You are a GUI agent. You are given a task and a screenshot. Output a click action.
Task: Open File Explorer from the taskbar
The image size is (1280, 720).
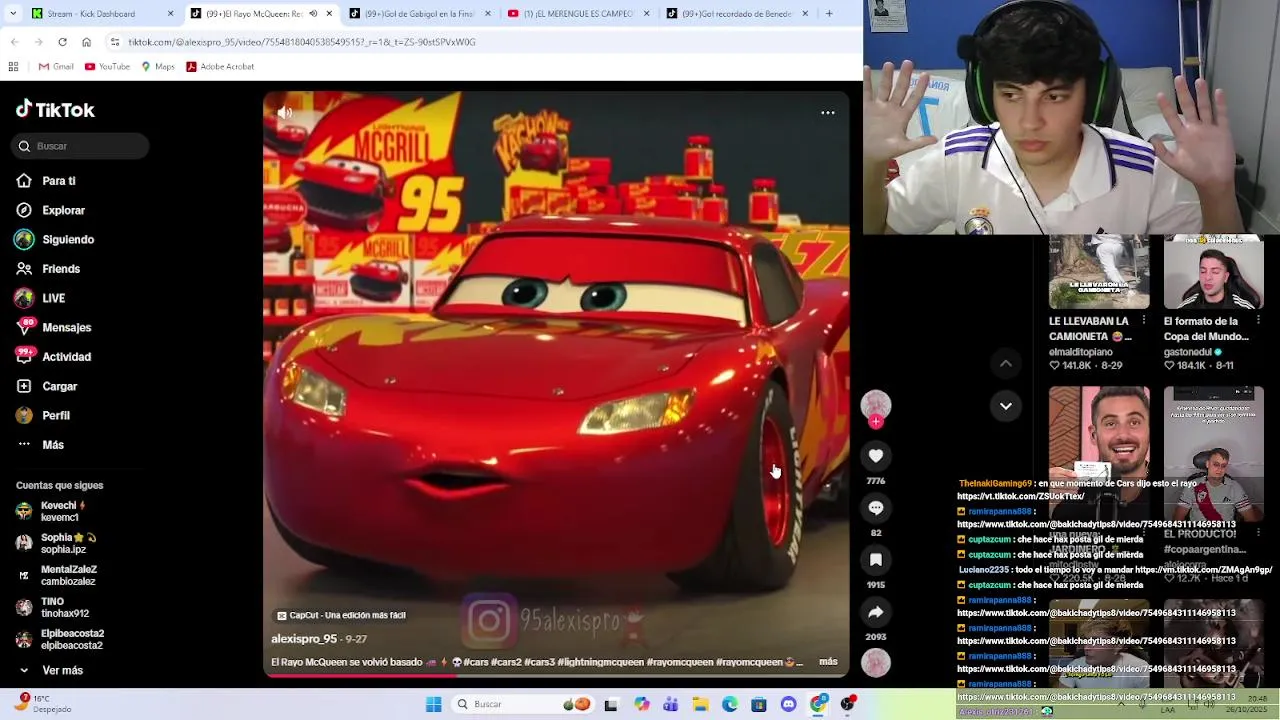pos(700,704)
